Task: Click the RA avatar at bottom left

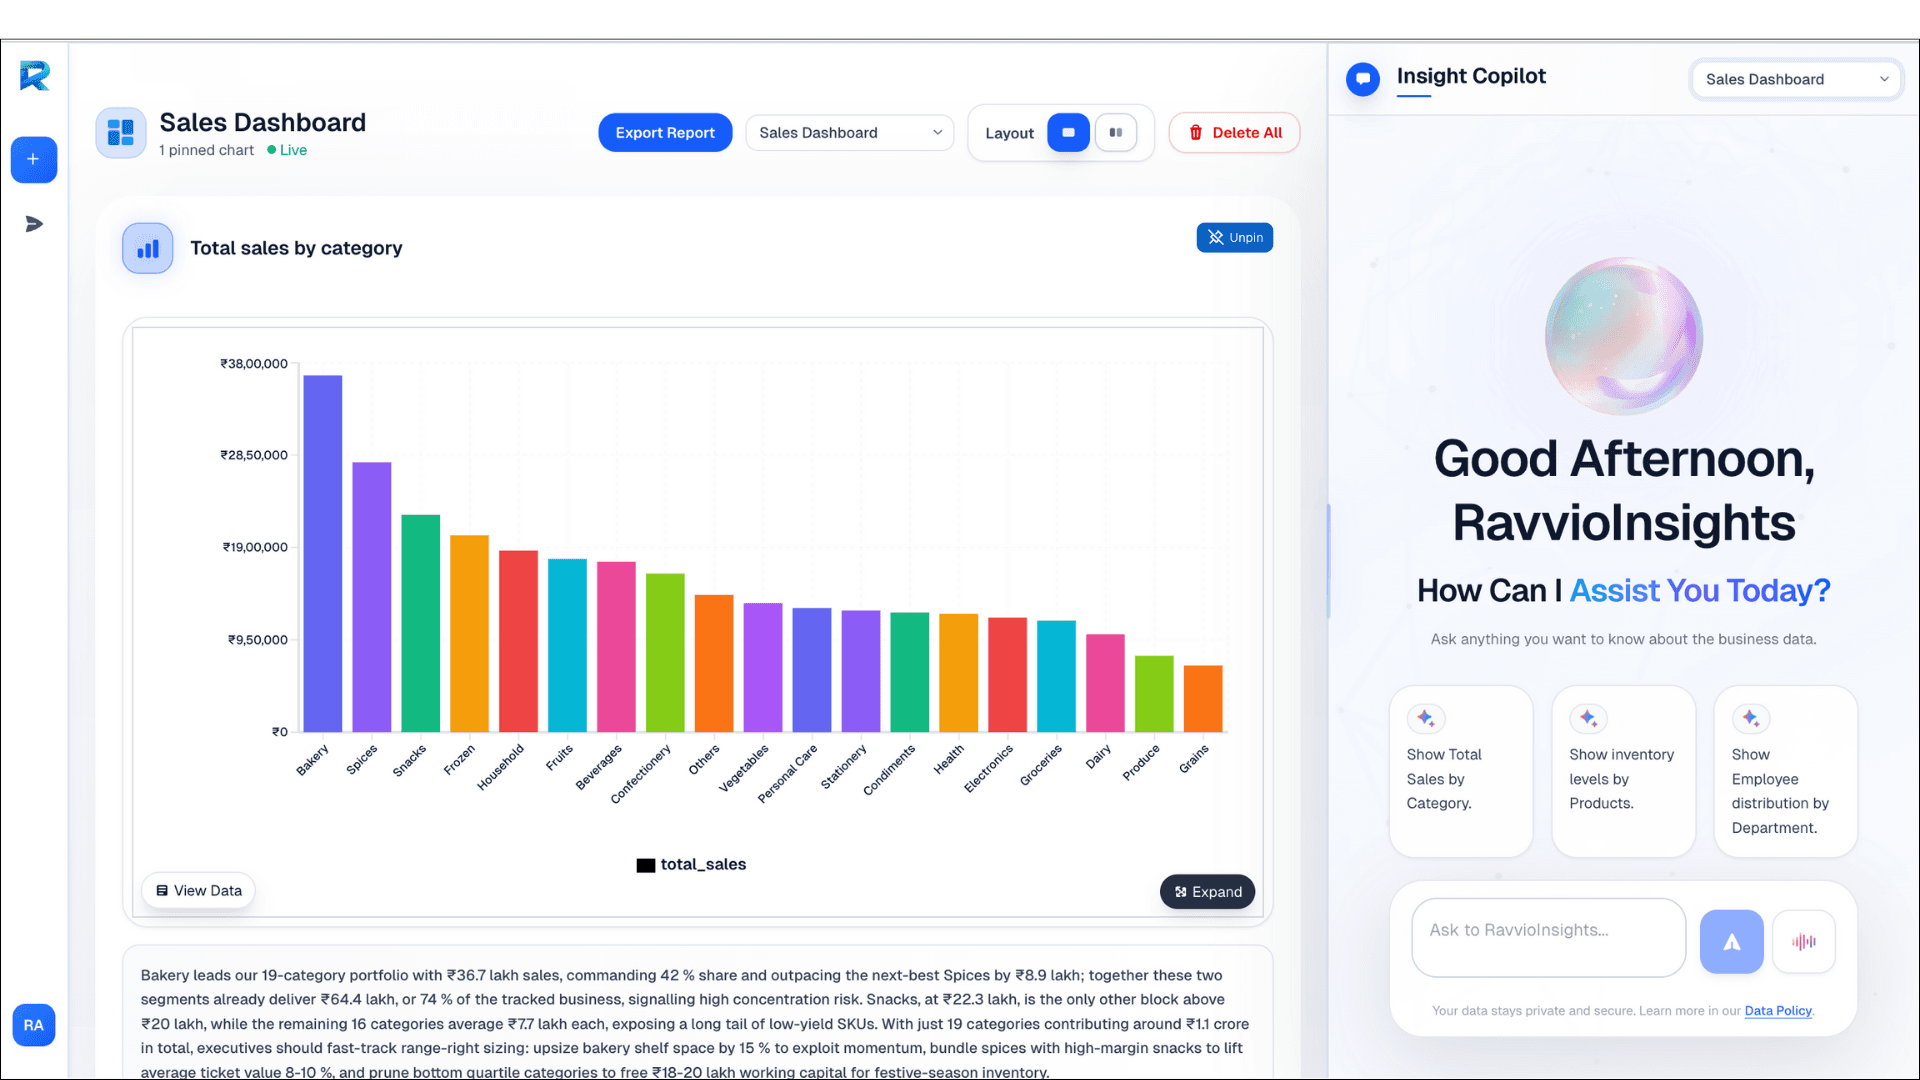Action: 33,1025
